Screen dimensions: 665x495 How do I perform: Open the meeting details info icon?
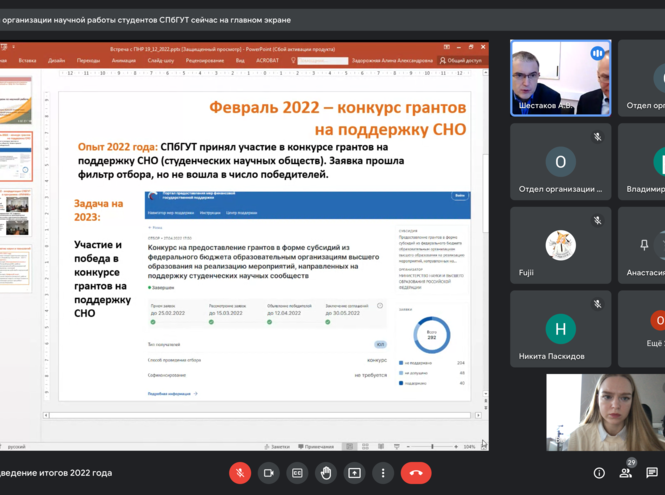599,473
